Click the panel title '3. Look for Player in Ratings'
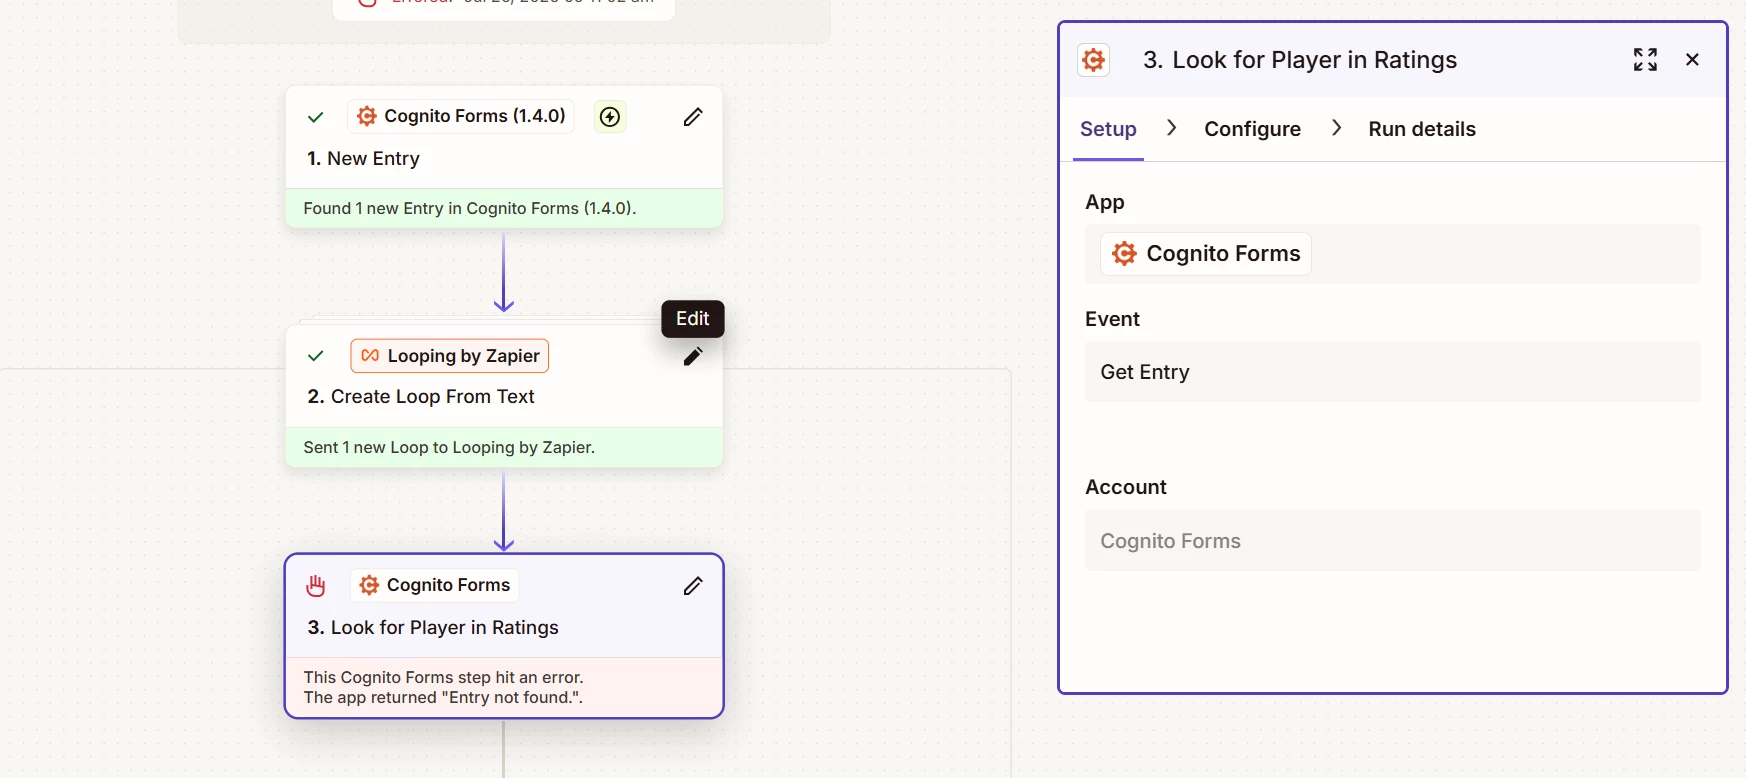This screenshot has width=1746, height=778. coord(1300,60)
